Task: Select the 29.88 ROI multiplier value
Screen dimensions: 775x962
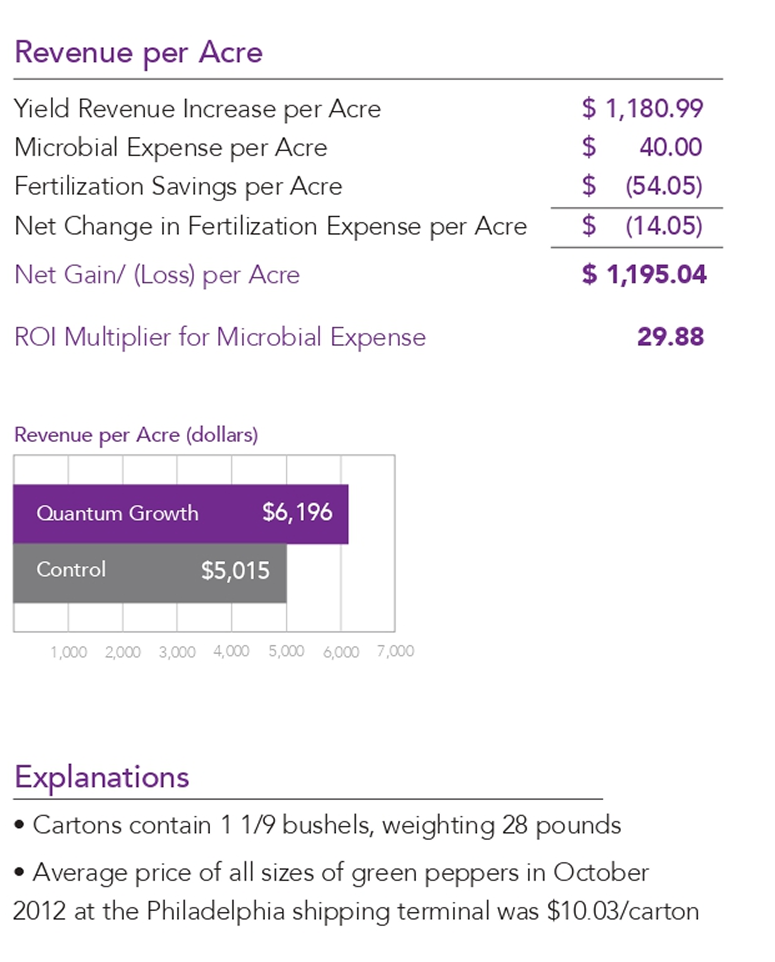Action: pyautogui.click(x=670, y=337)
